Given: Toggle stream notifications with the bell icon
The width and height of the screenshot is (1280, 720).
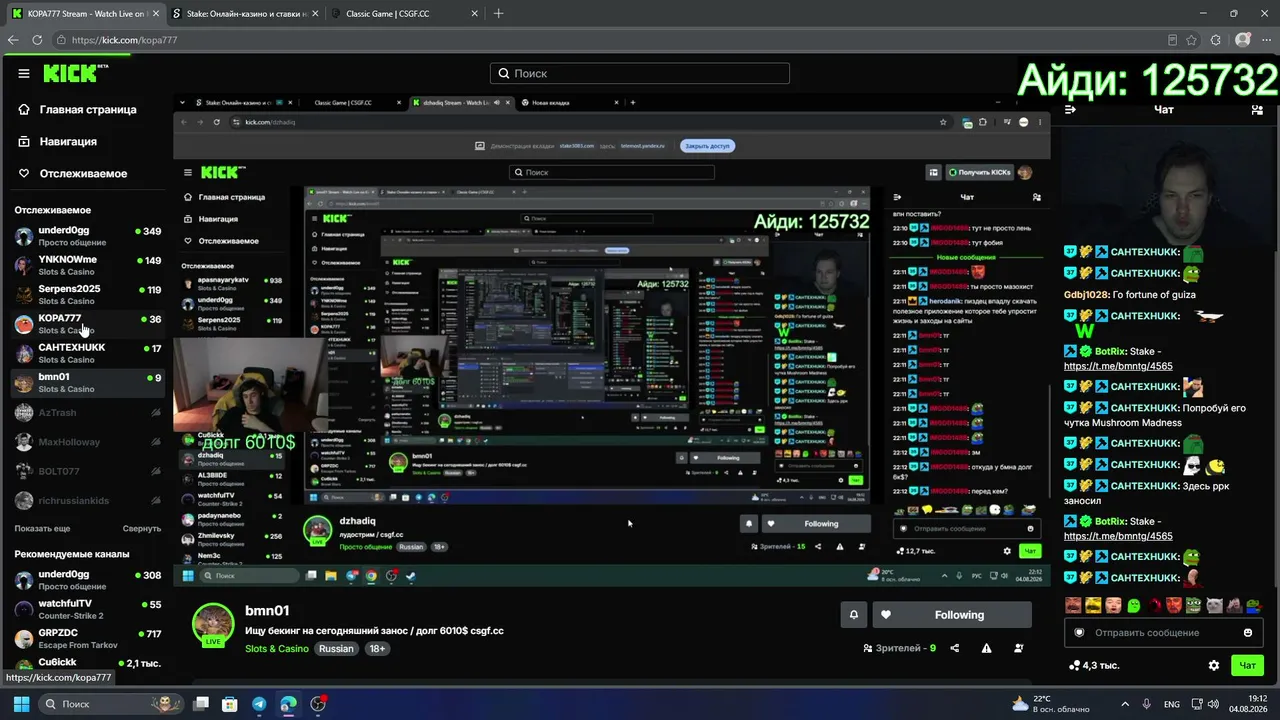Looking at the screenshot, I should [853, 615].
